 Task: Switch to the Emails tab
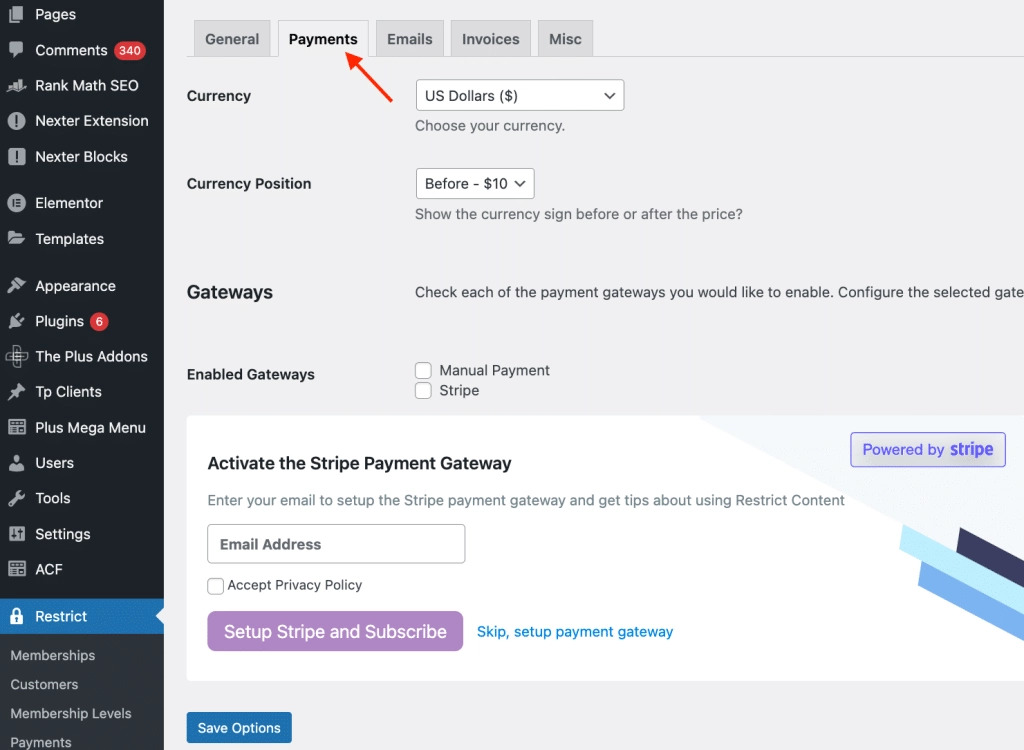410,39
